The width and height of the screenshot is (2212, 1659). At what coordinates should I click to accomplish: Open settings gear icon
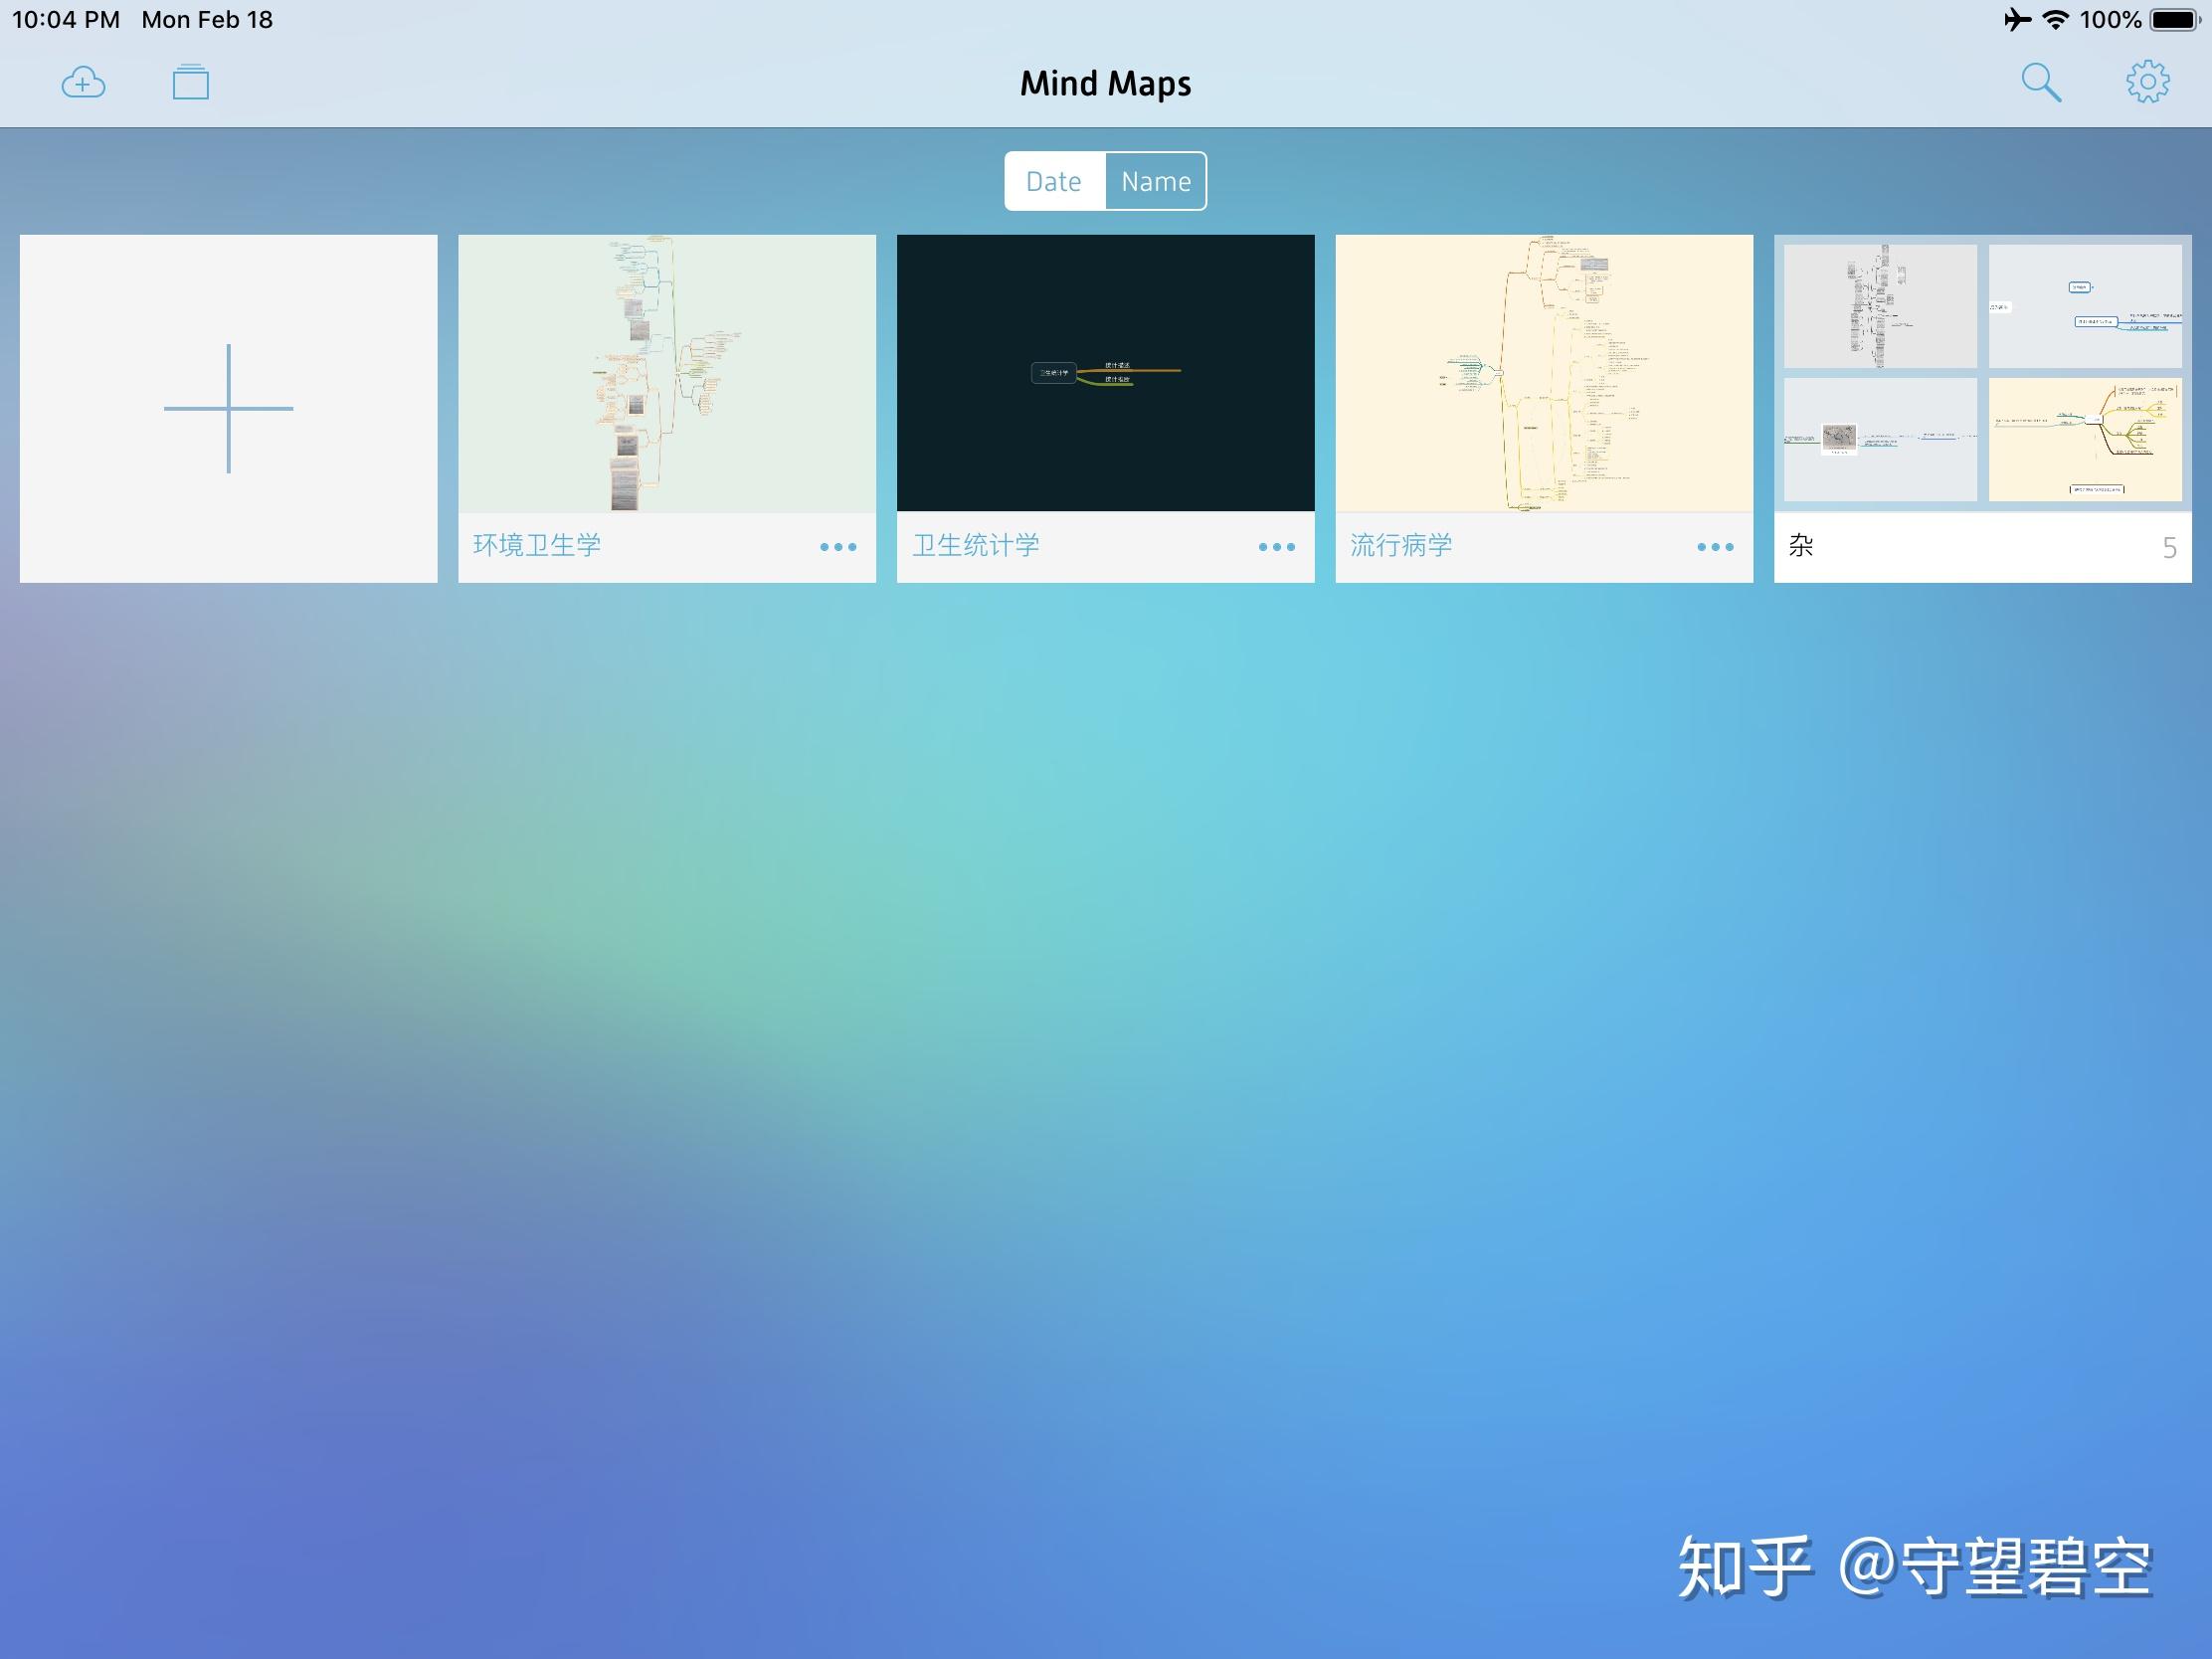pyautogui.click(x=2147, y=83)
